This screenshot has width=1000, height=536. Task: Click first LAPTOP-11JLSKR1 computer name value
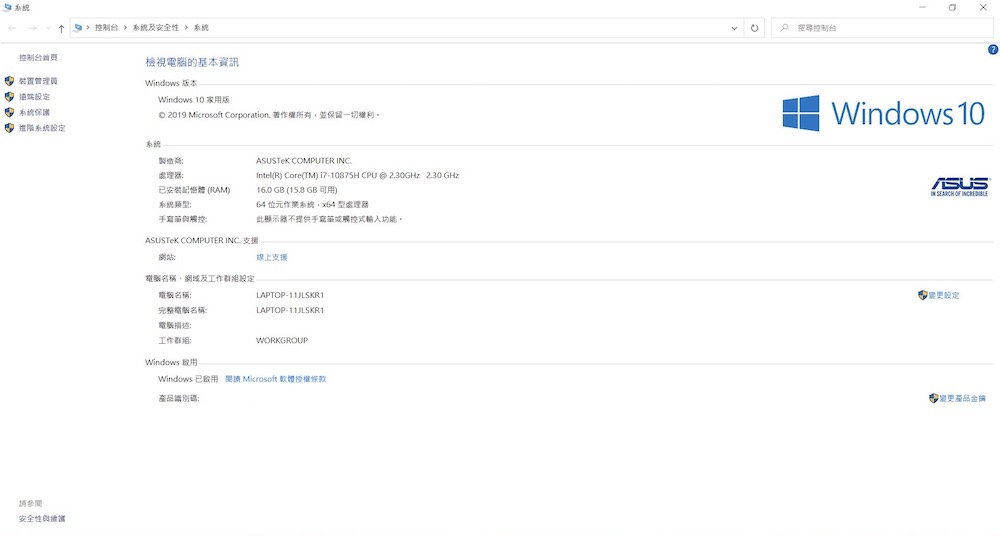(x=290, y=295)
